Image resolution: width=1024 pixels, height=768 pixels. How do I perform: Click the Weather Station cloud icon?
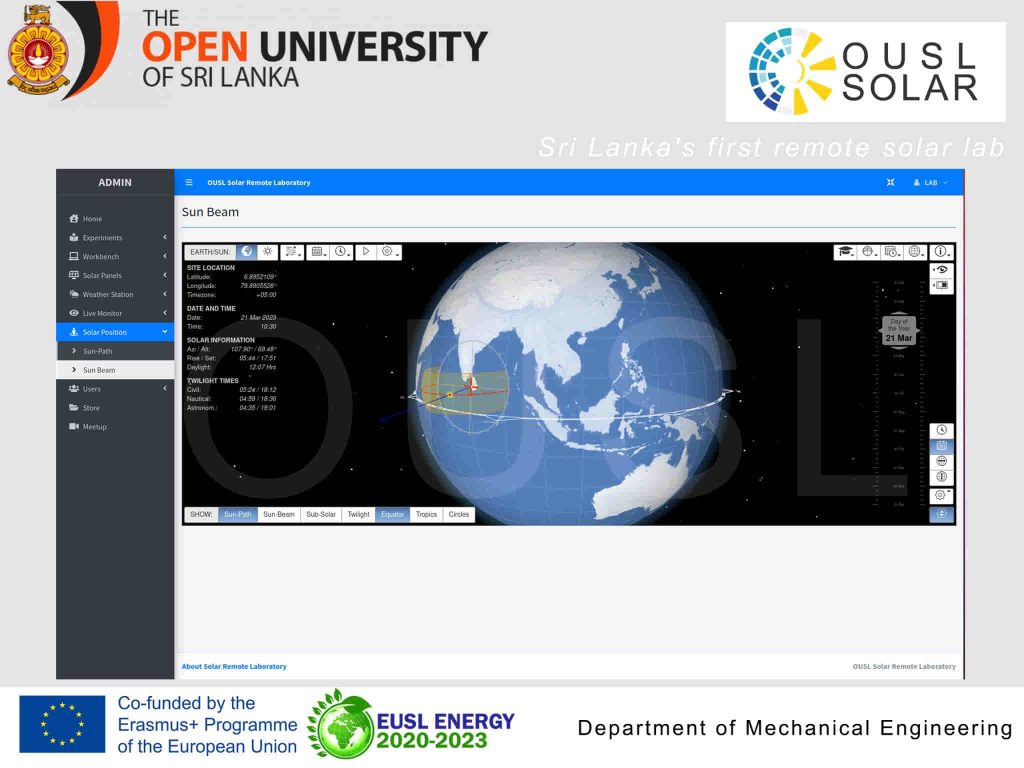click(74, 294)
